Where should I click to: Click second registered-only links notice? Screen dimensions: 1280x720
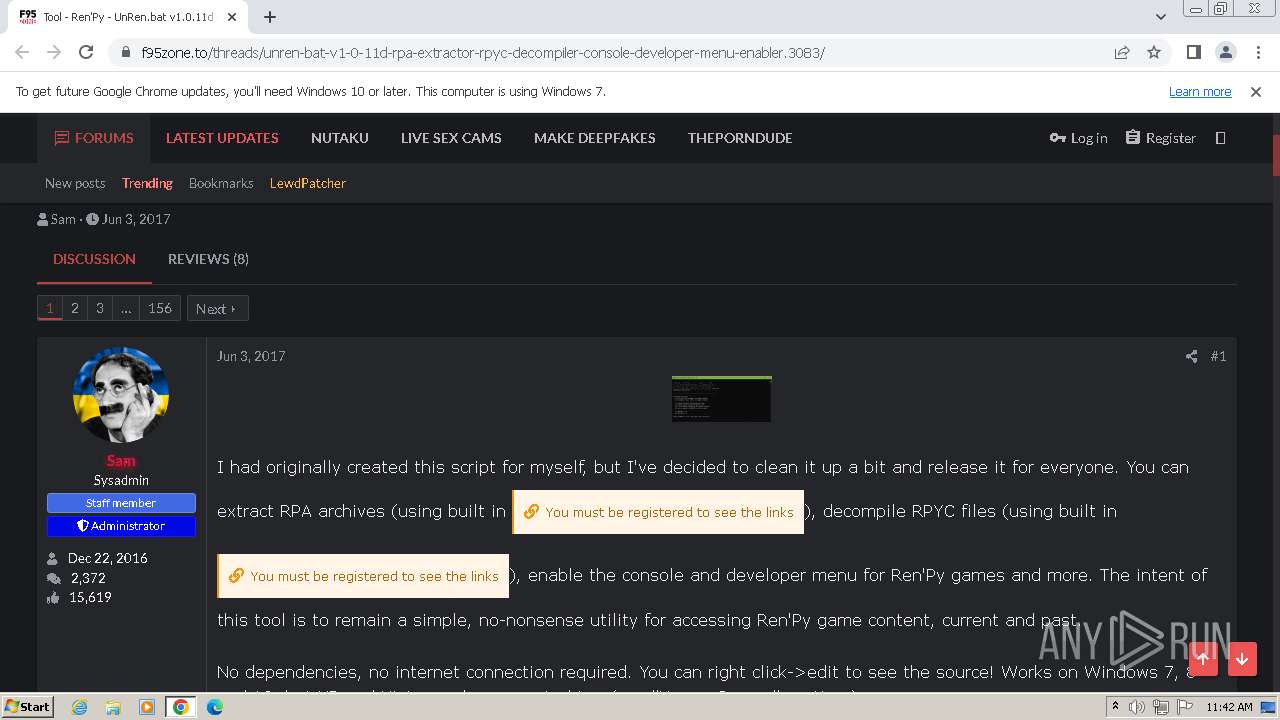[363, 576]
